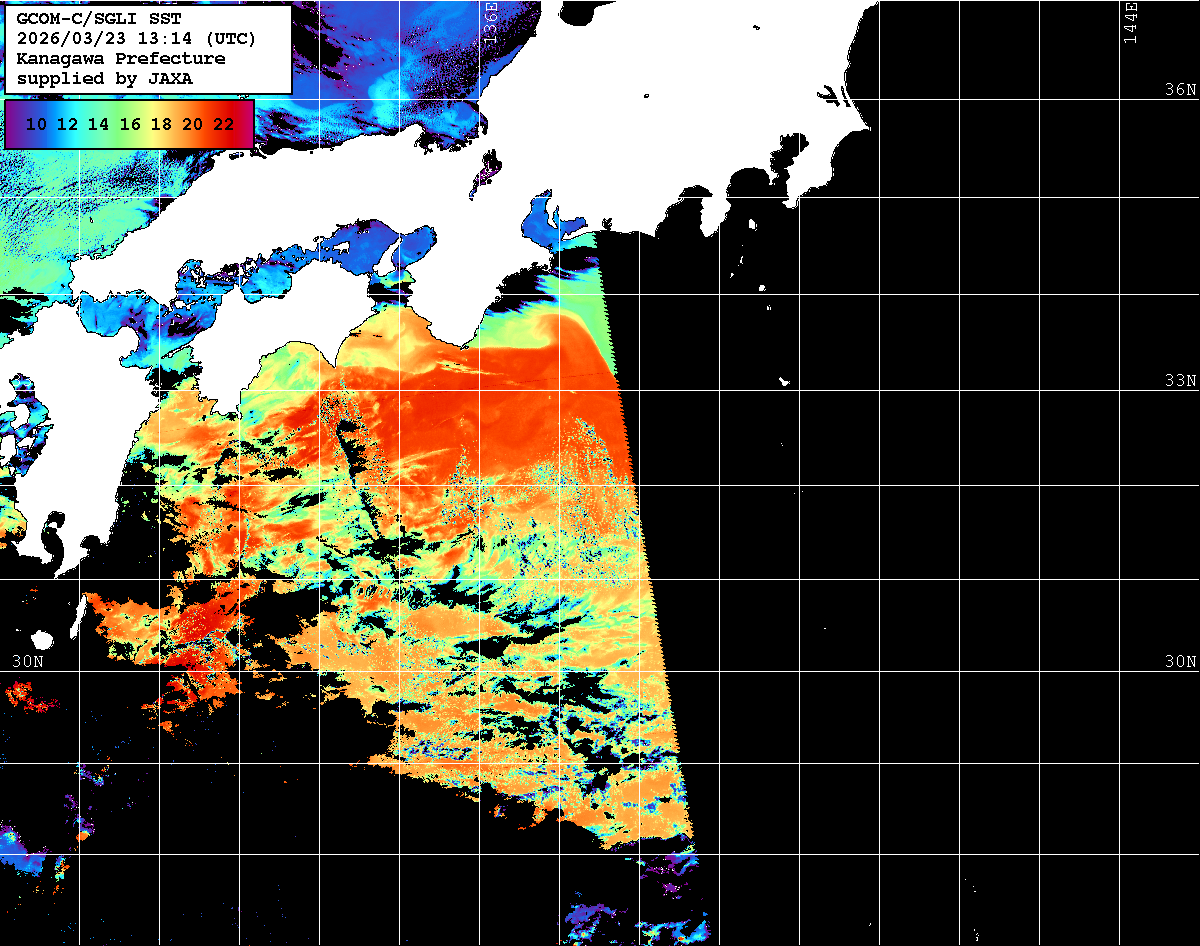Select the 14 degree mark on the legend
Viewport: 1200px width, 946px height.
point(99,125)
